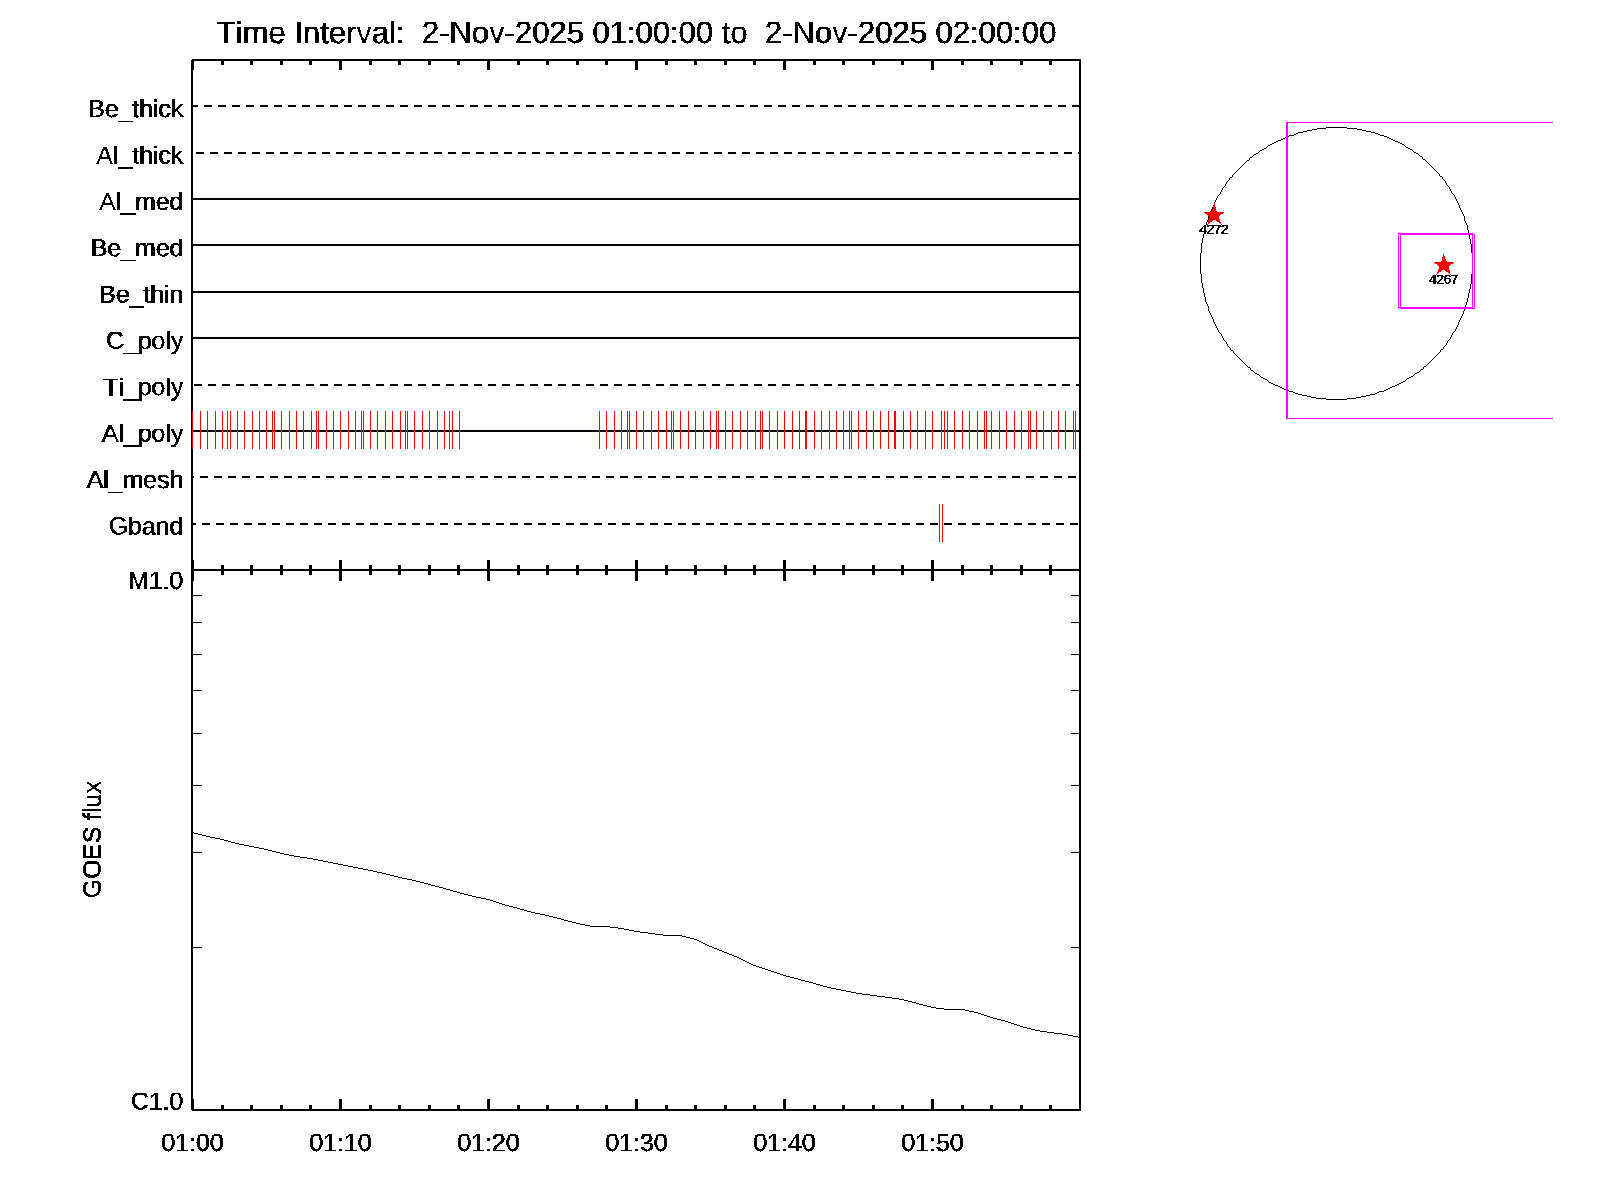Click the Be_med filter label
This screenshot has width=1600, height=1200.
[x=137, y=248]
